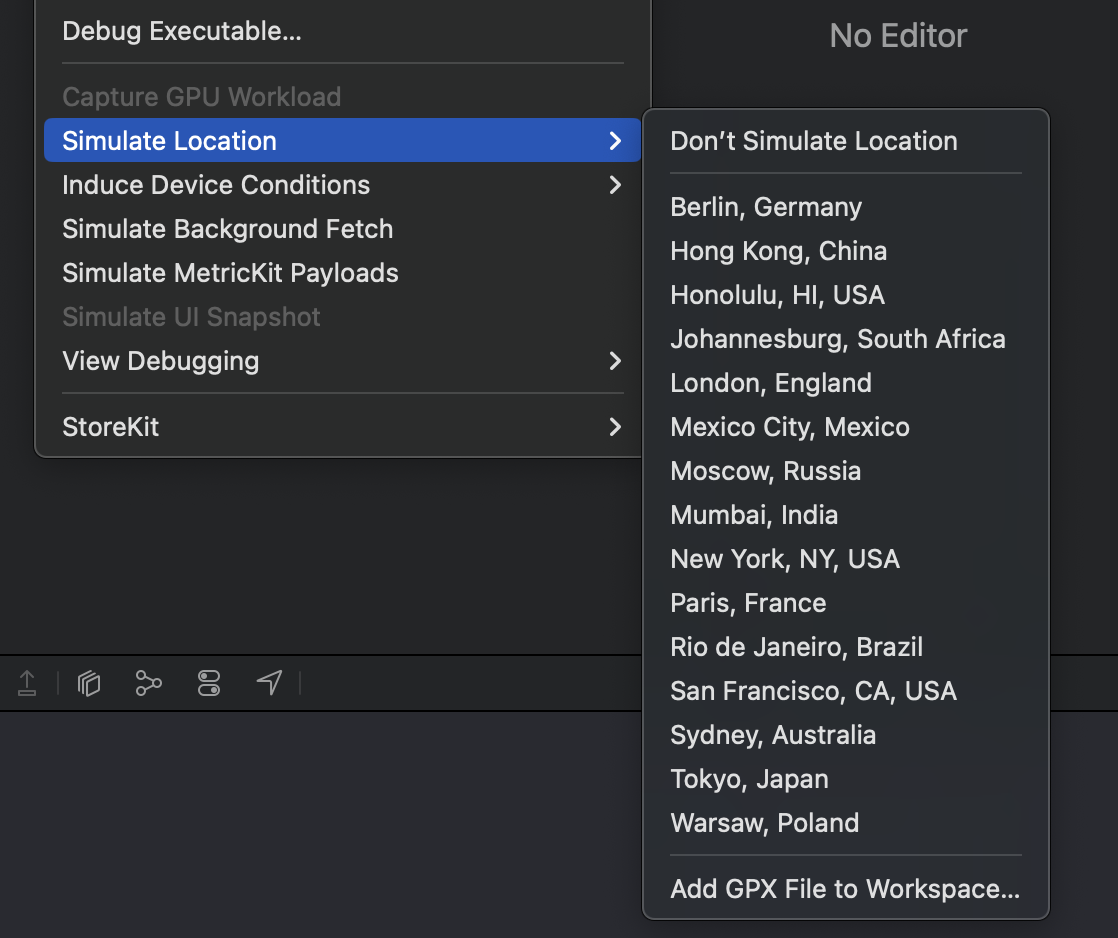
Task: Select Simulate MetricKit Payloads
Action: (343, 273)
